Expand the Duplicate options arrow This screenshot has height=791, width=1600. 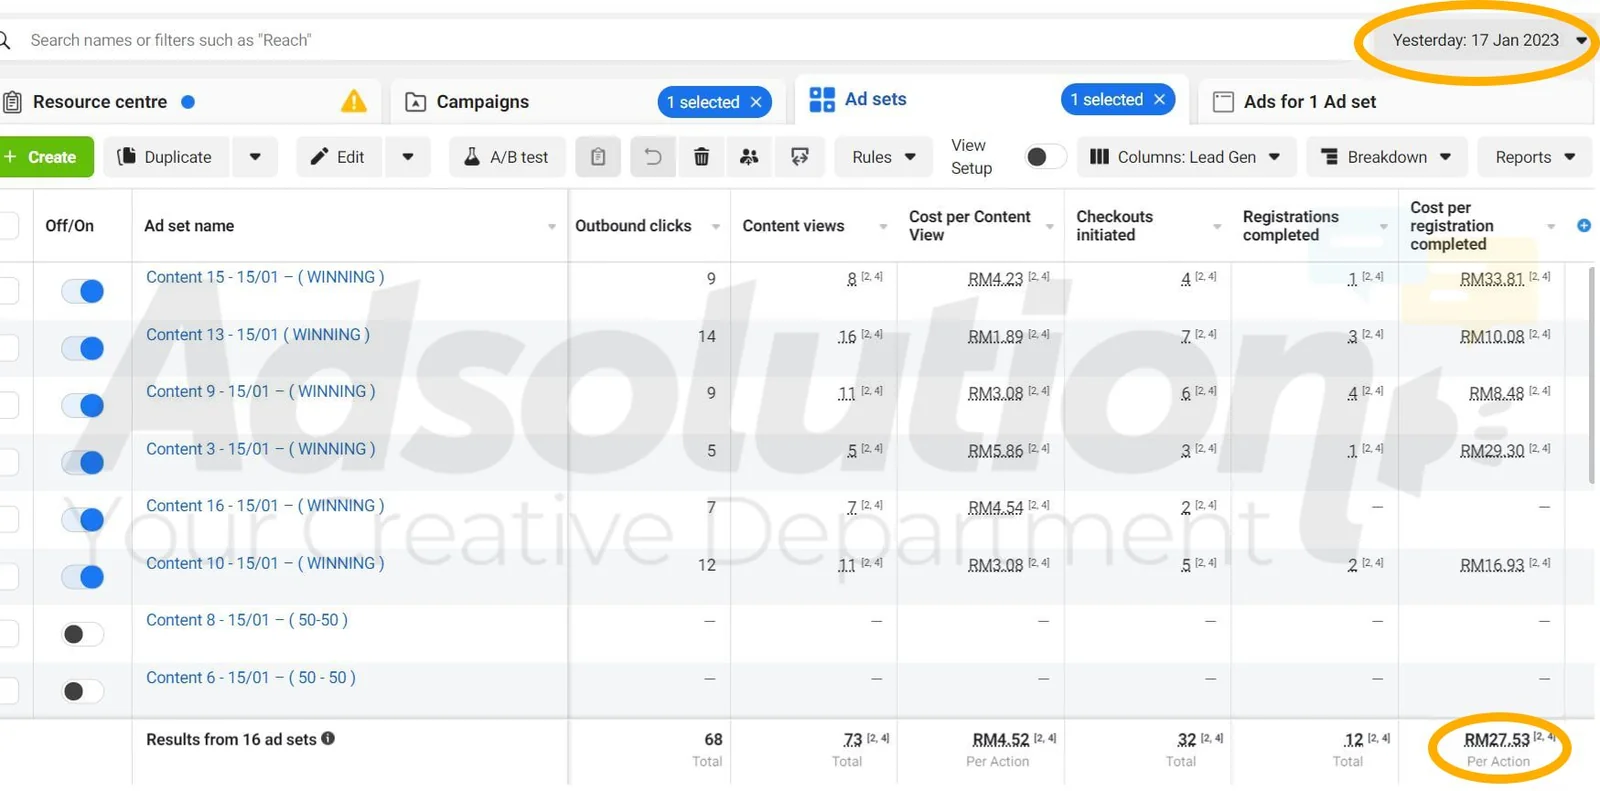click(255, 157)
